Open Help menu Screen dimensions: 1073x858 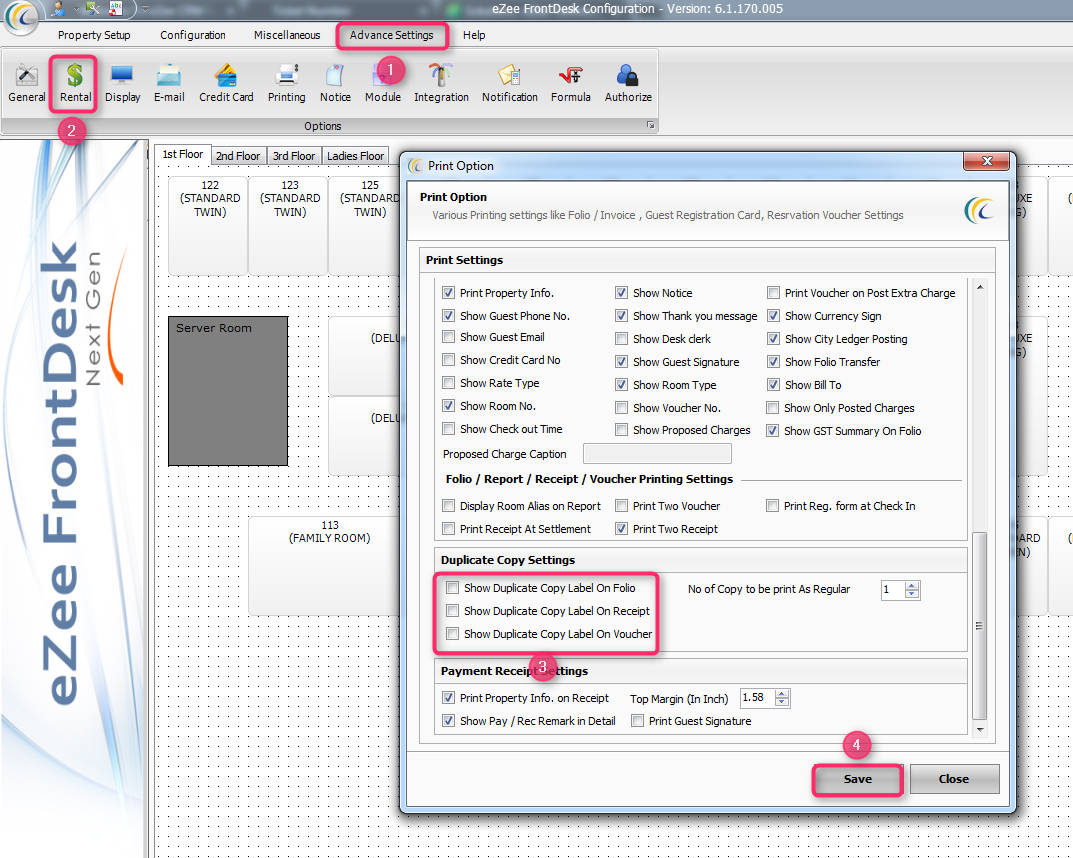point(474,35)
